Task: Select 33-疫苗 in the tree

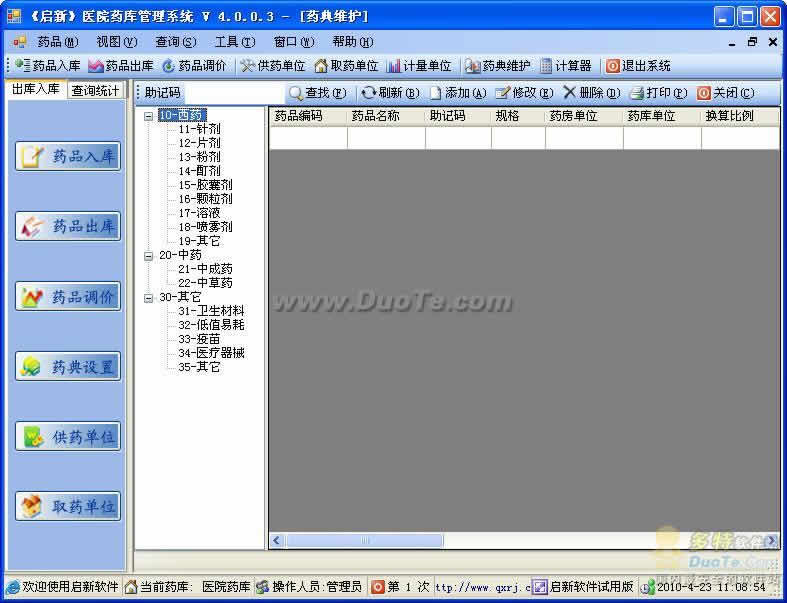Action: (199, 339)
